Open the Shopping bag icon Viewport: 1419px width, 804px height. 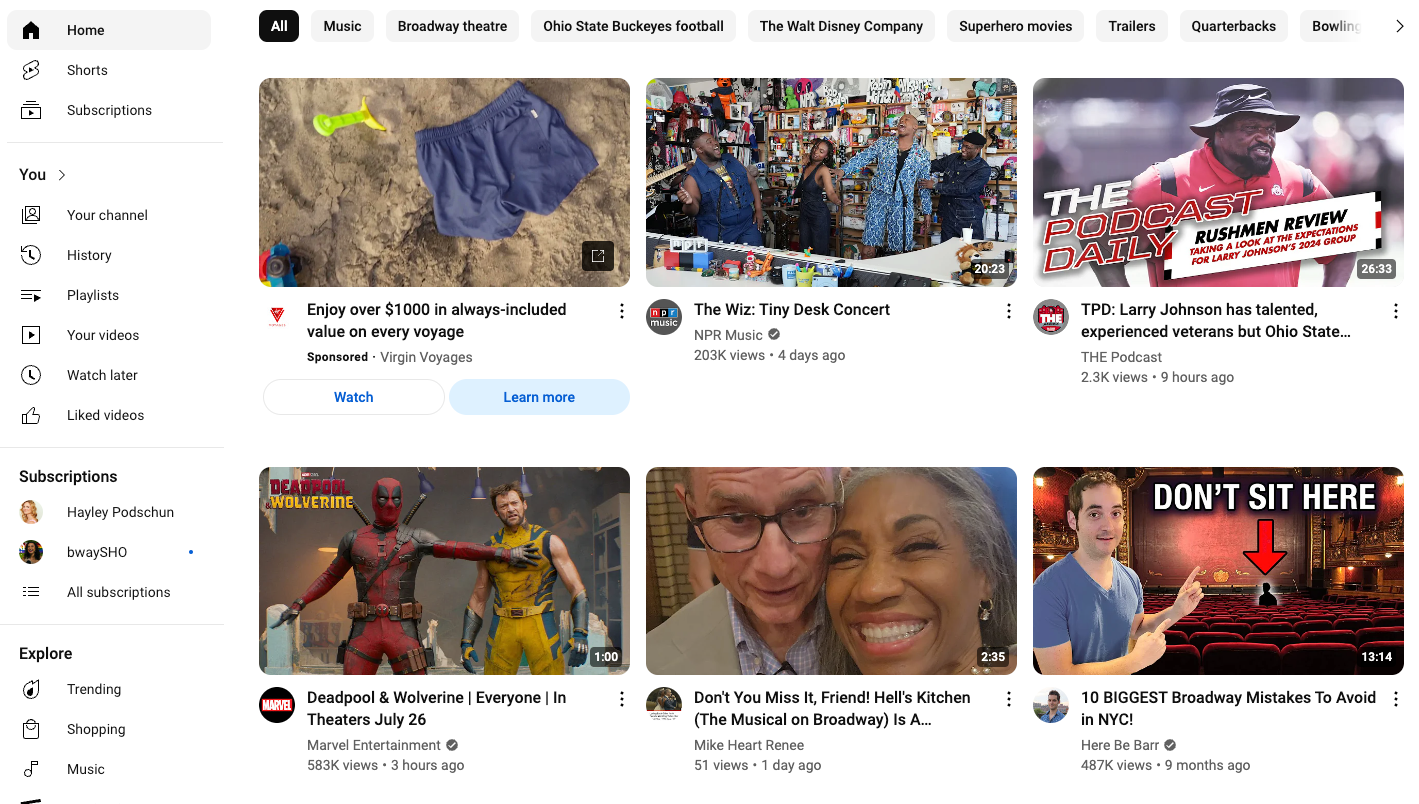click(31, 729)
